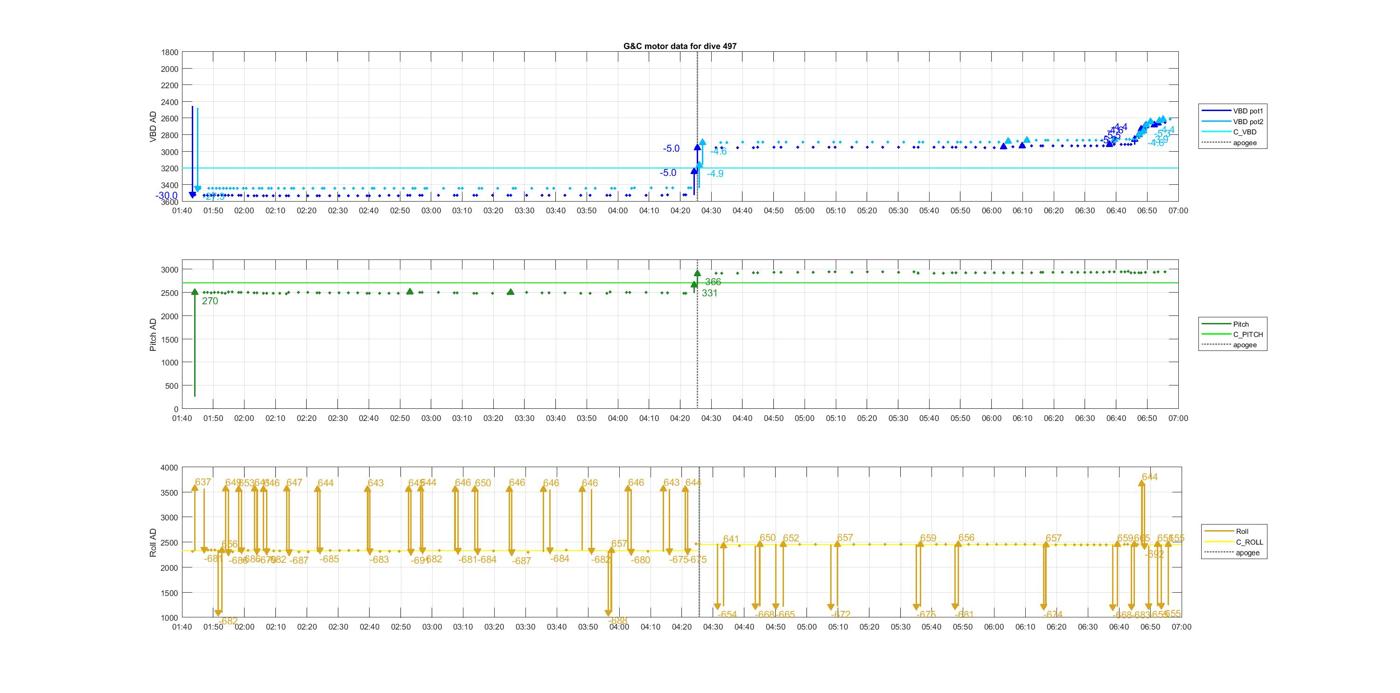The image size is (1400, 693).
Task: Click the 1800 tick on the VBD axis
Action: 170,52
